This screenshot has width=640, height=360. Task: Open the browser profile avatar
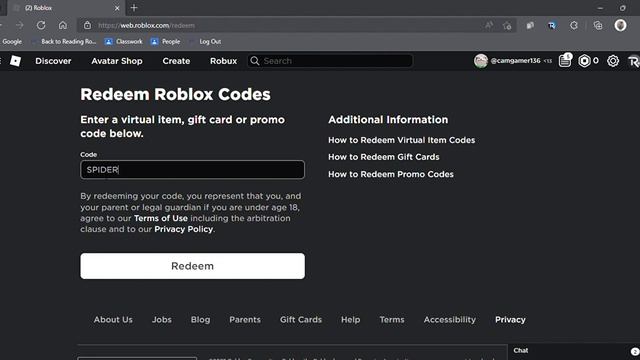[x=620, y=25]
